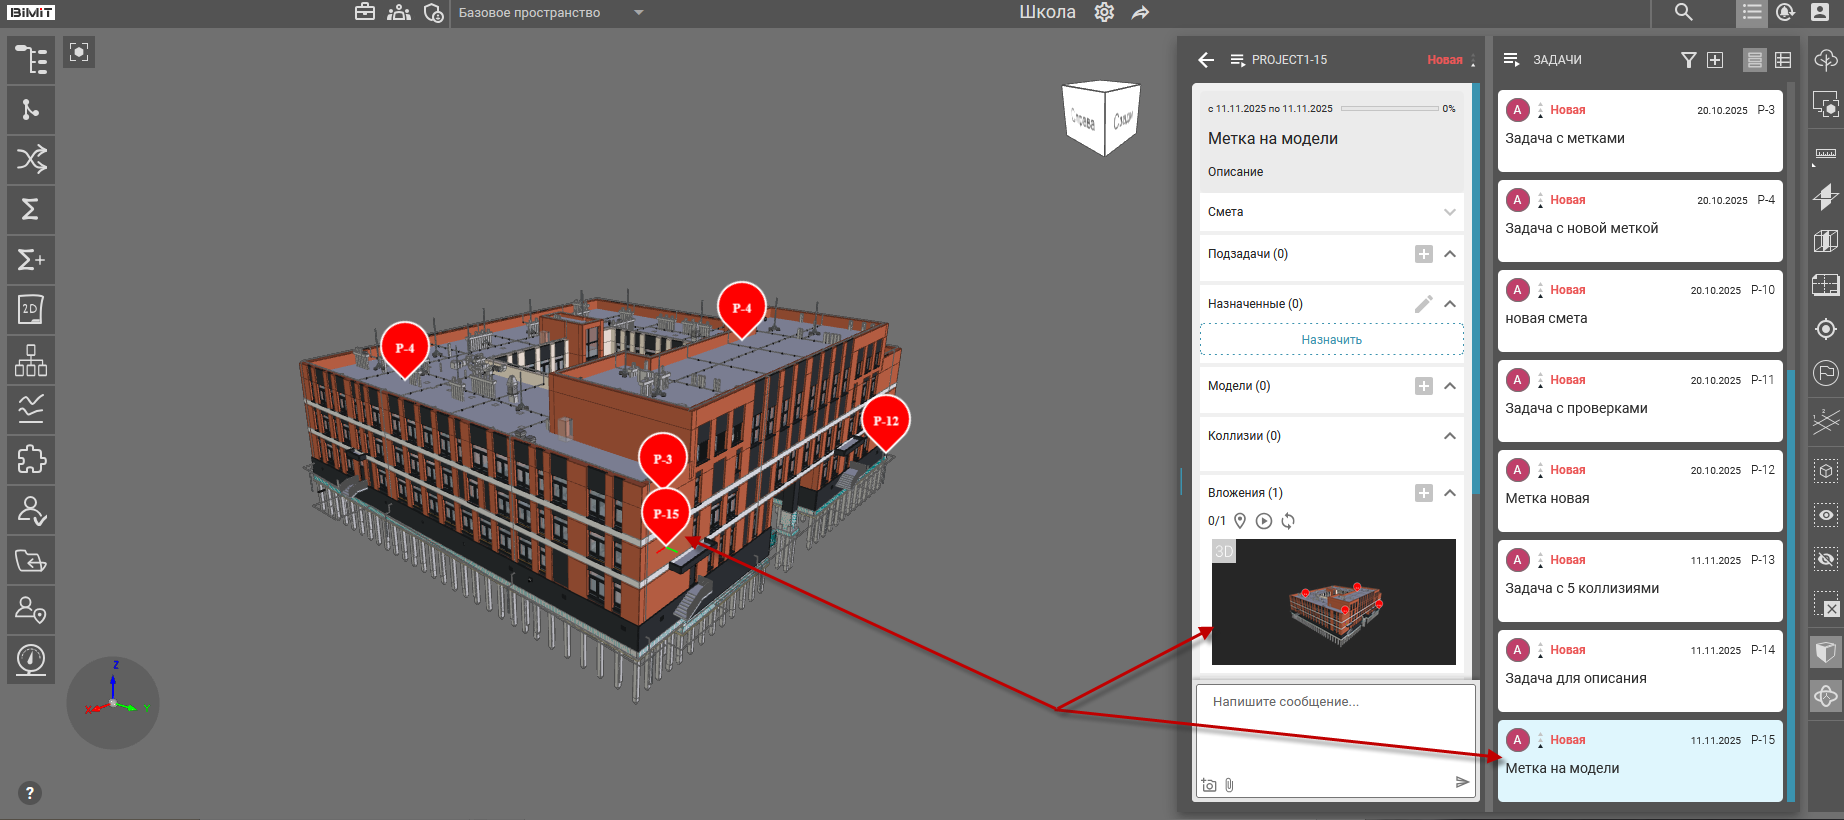Screen dimensions: 1844x820
Task: Switch tasks to table view
Action: pyautogui.click(x=1783, y=60)
